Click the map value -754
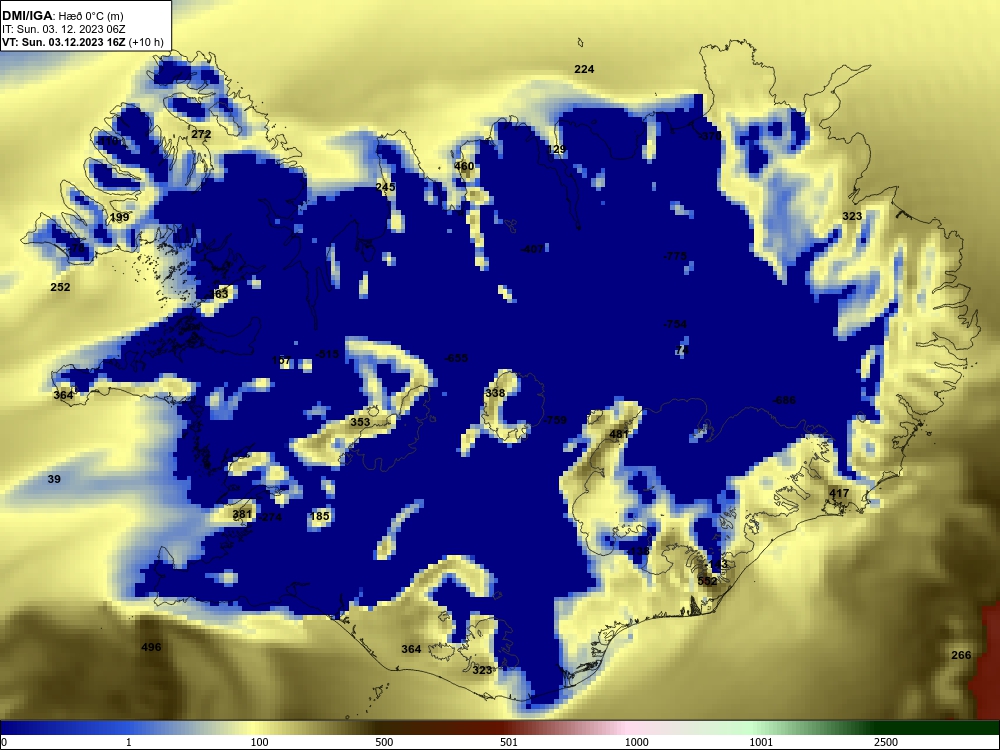The width and height of the screenshot is (1000, 750). (675, 324)
